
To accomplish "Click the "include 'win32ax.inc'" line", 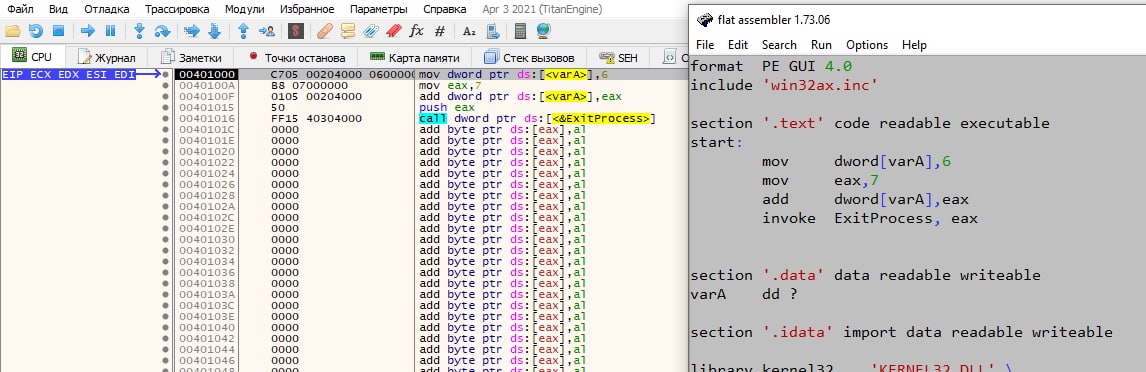I will (x=784, y=85).
